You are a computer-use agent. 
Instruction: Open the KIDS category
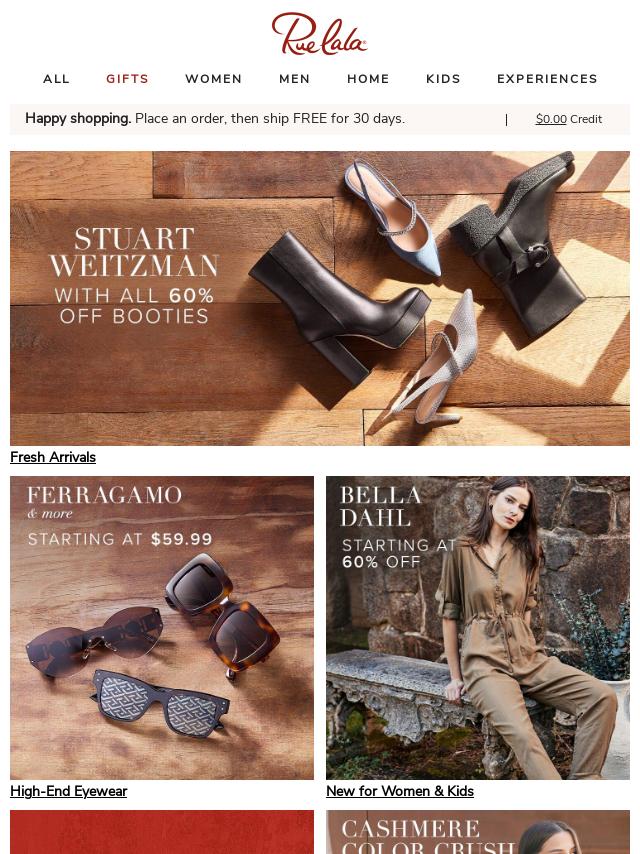pos(443,79)
